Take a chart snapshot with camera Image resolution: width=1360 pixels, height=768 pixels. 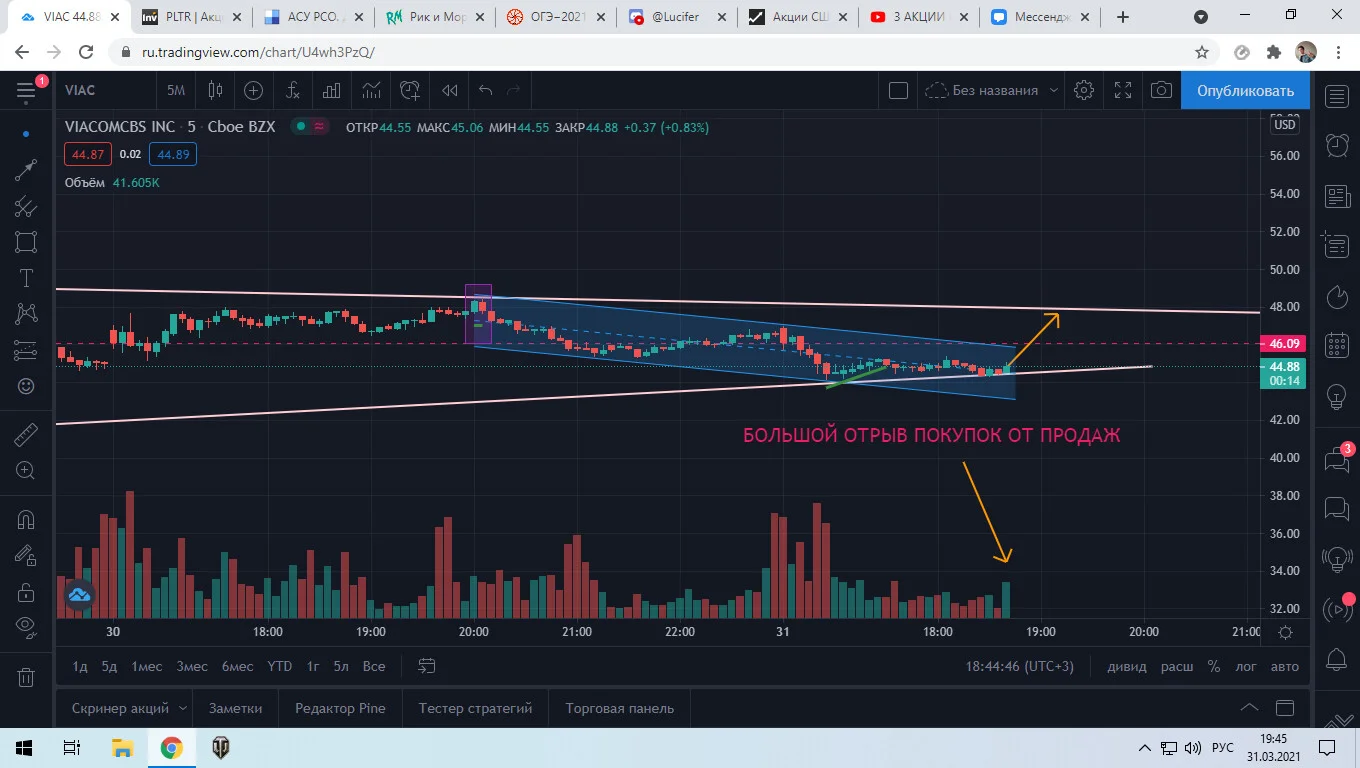coord(1161,90)
